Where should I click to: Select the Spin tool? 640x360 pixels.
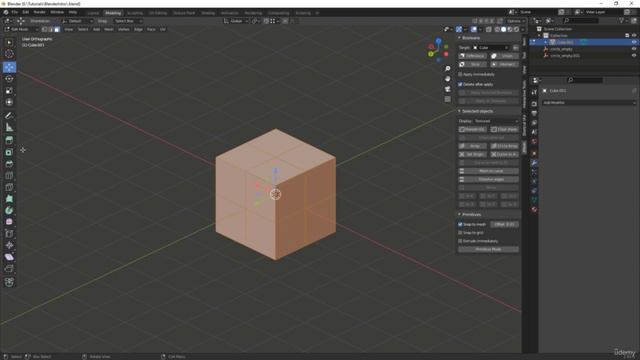[9, 211]
